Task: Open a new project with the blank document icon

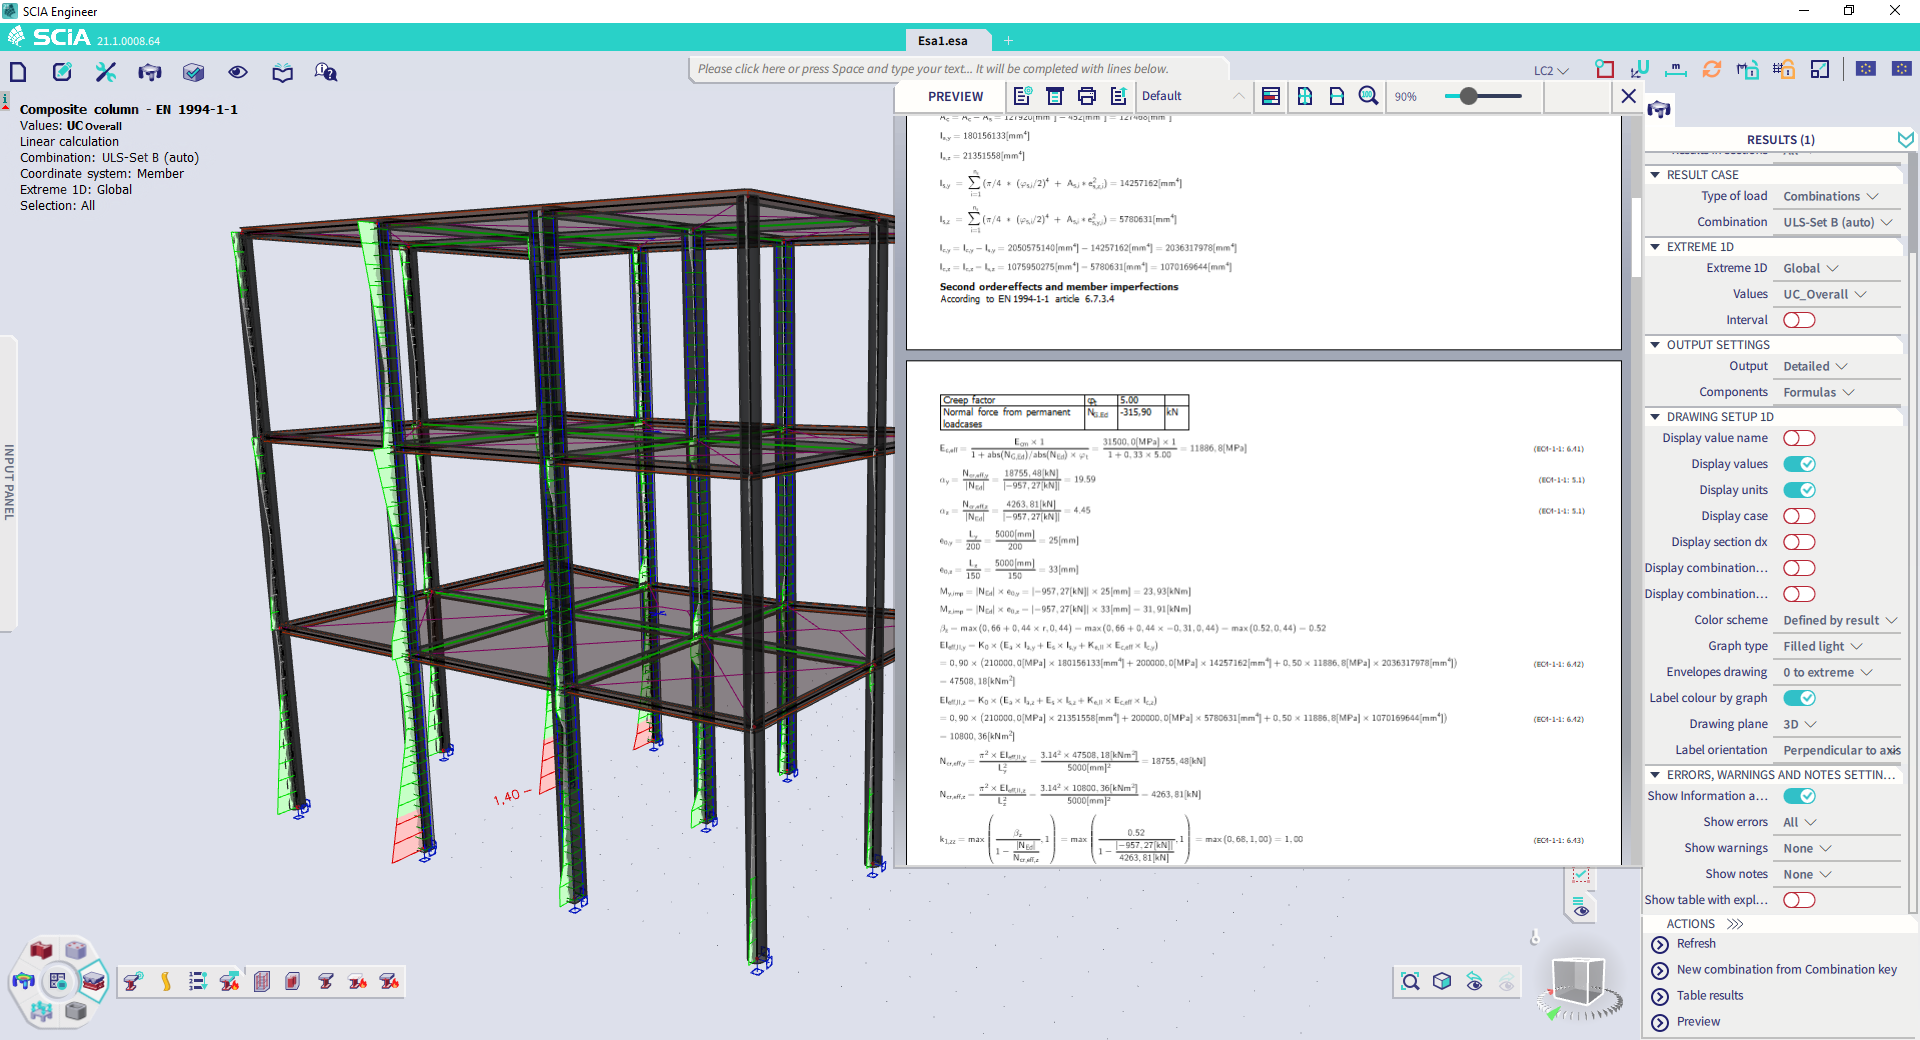Action: tap(18, 72)
